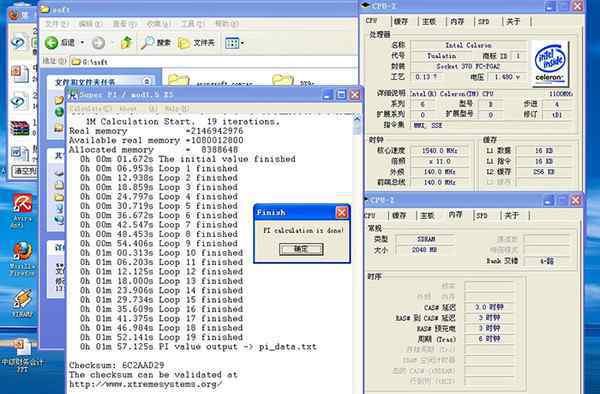
Task: Click the Tualatin code name field
Action: [x=442, y=56]
